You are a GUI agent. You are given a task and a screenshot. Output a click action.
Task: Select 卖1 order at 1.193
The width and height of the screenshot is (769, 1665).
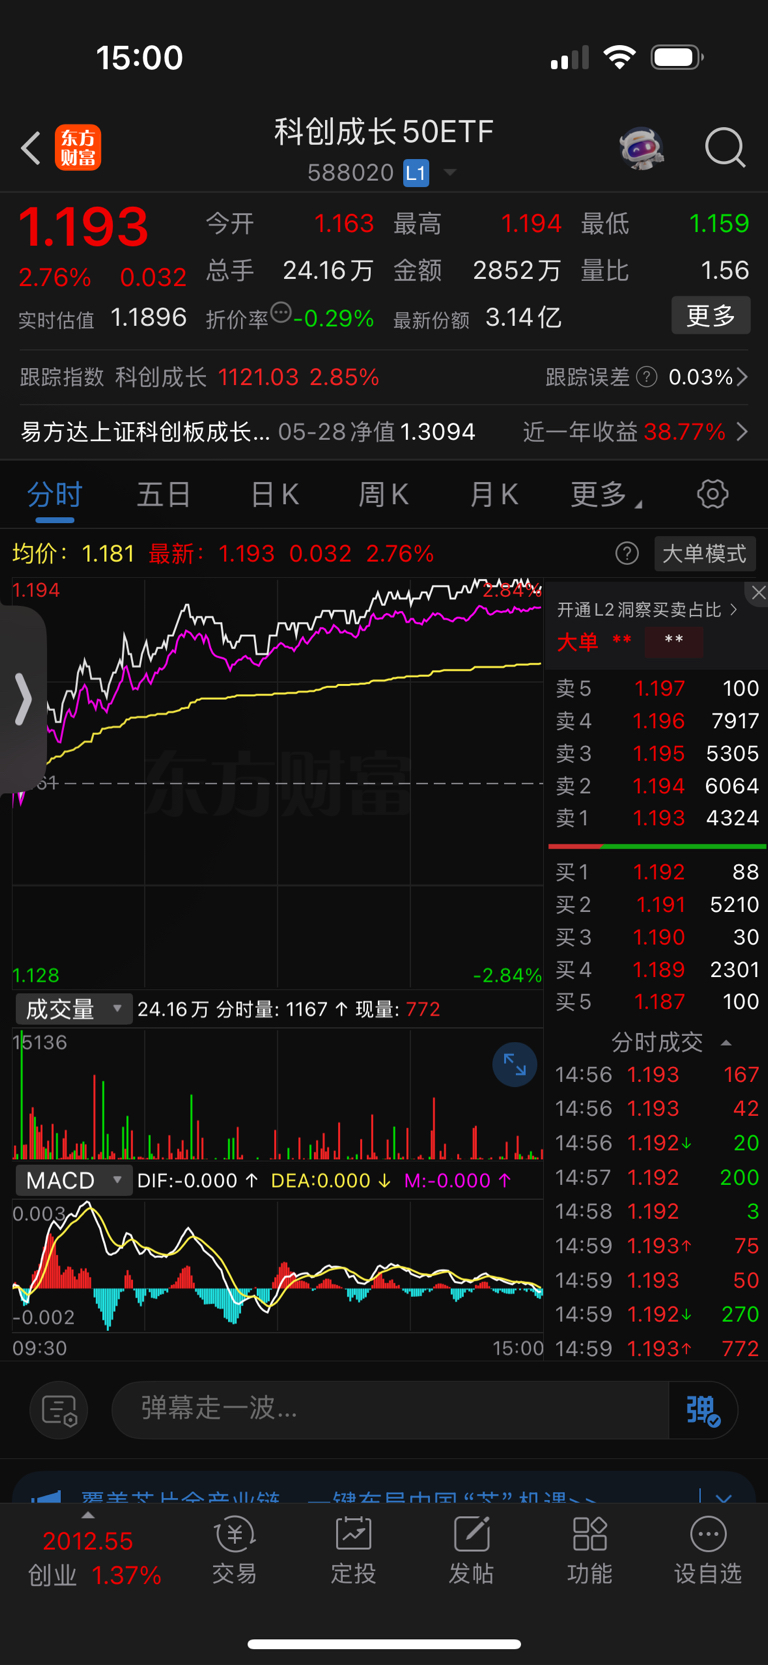657,818
